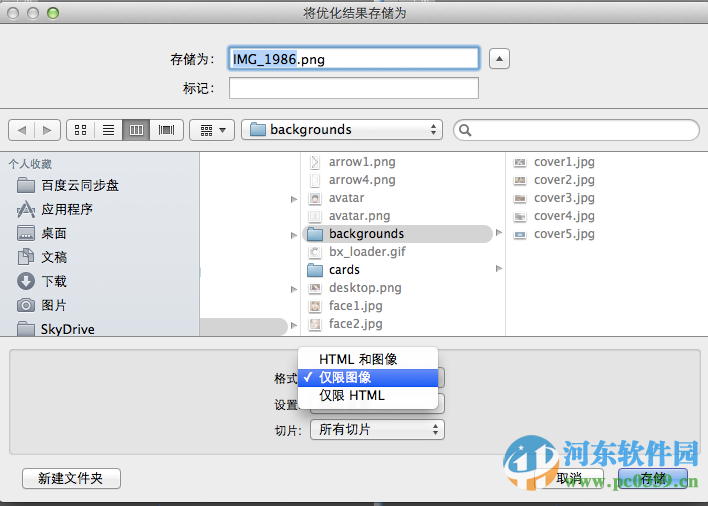Switch to icon grid view

pyautogui.click(x=80, y=130)
